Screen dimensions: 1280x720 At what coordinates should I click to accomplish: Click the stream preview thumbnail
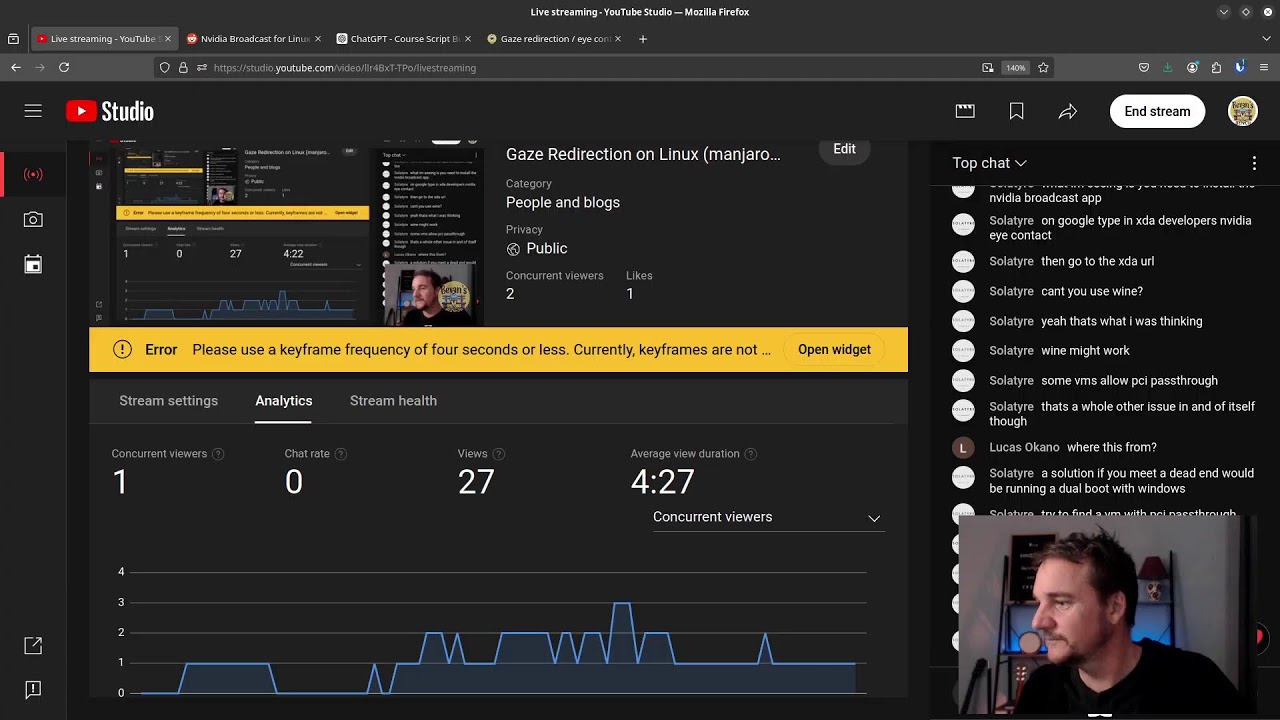tap(288, 235)
